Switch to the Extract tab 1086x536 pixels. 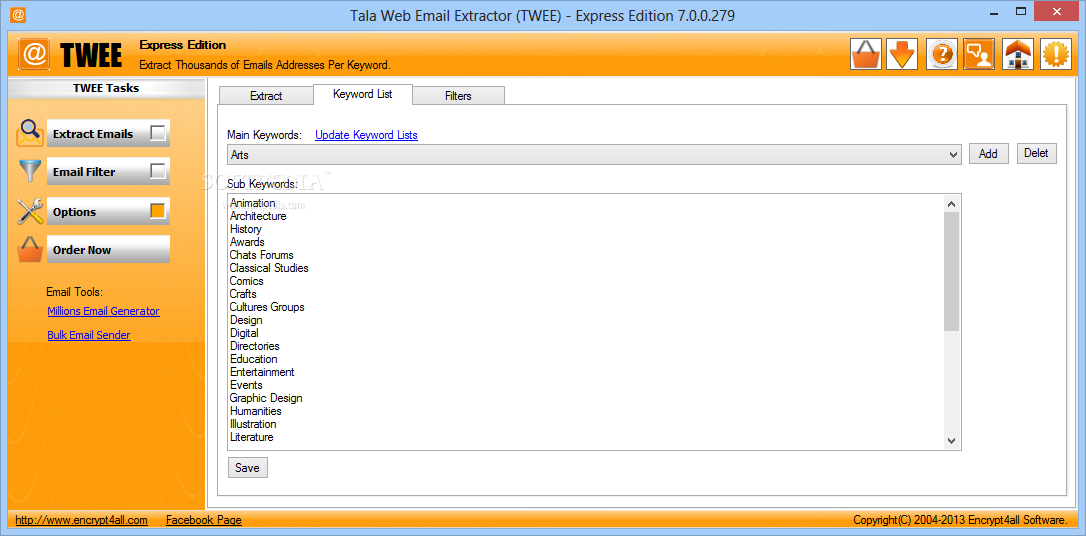(266, 96)
